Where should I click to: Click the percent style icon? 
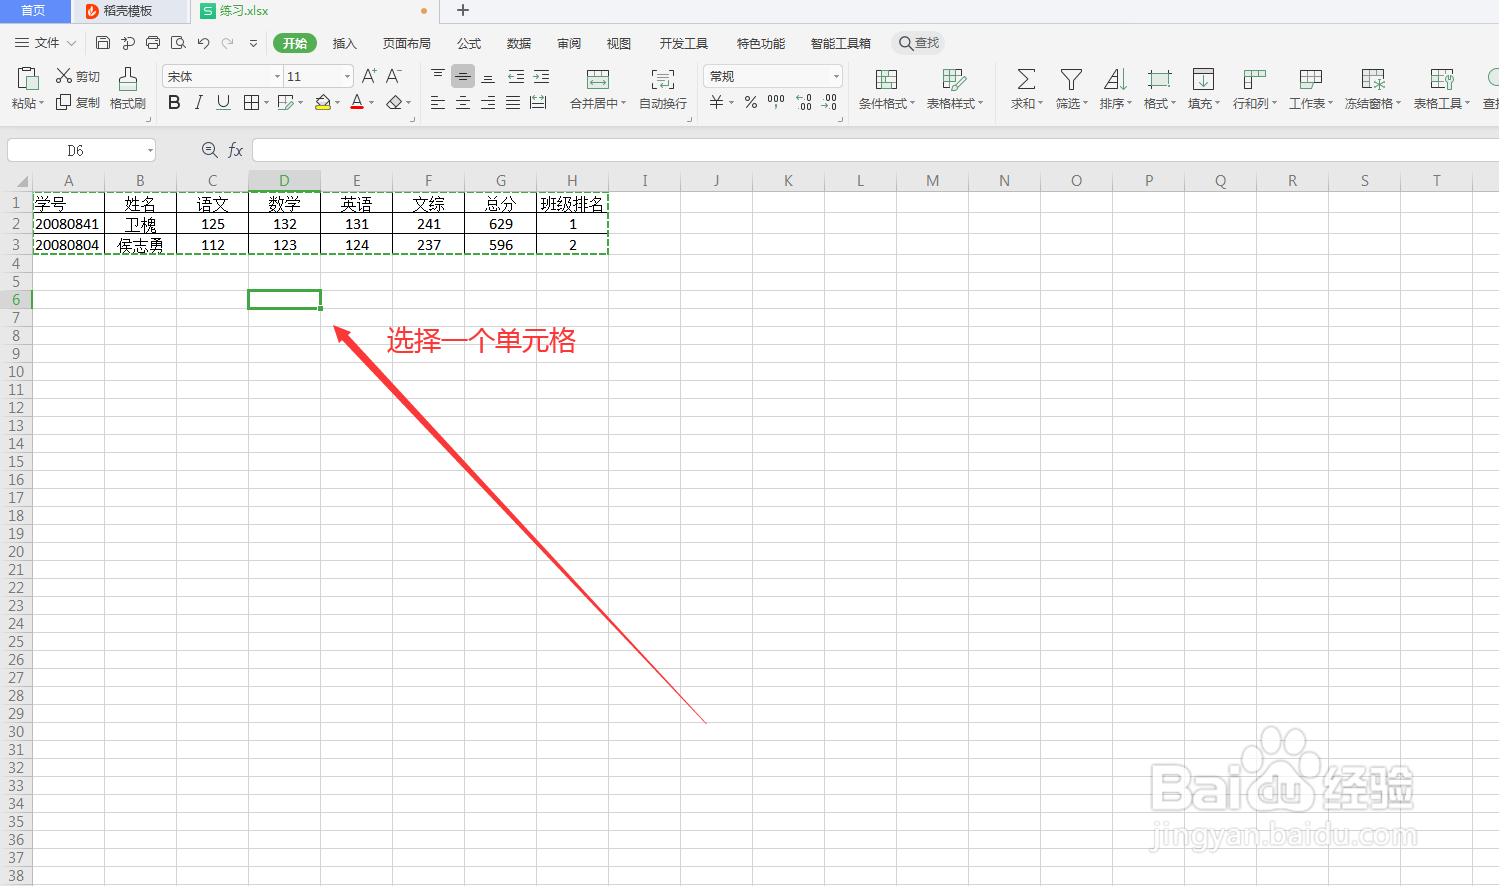point(749,101)
